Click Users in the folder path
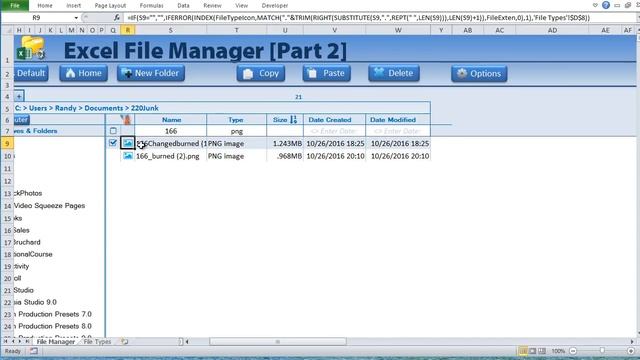The height and width of the screenshot is (360, 640). pyautogui.click(x=38, y=108)
